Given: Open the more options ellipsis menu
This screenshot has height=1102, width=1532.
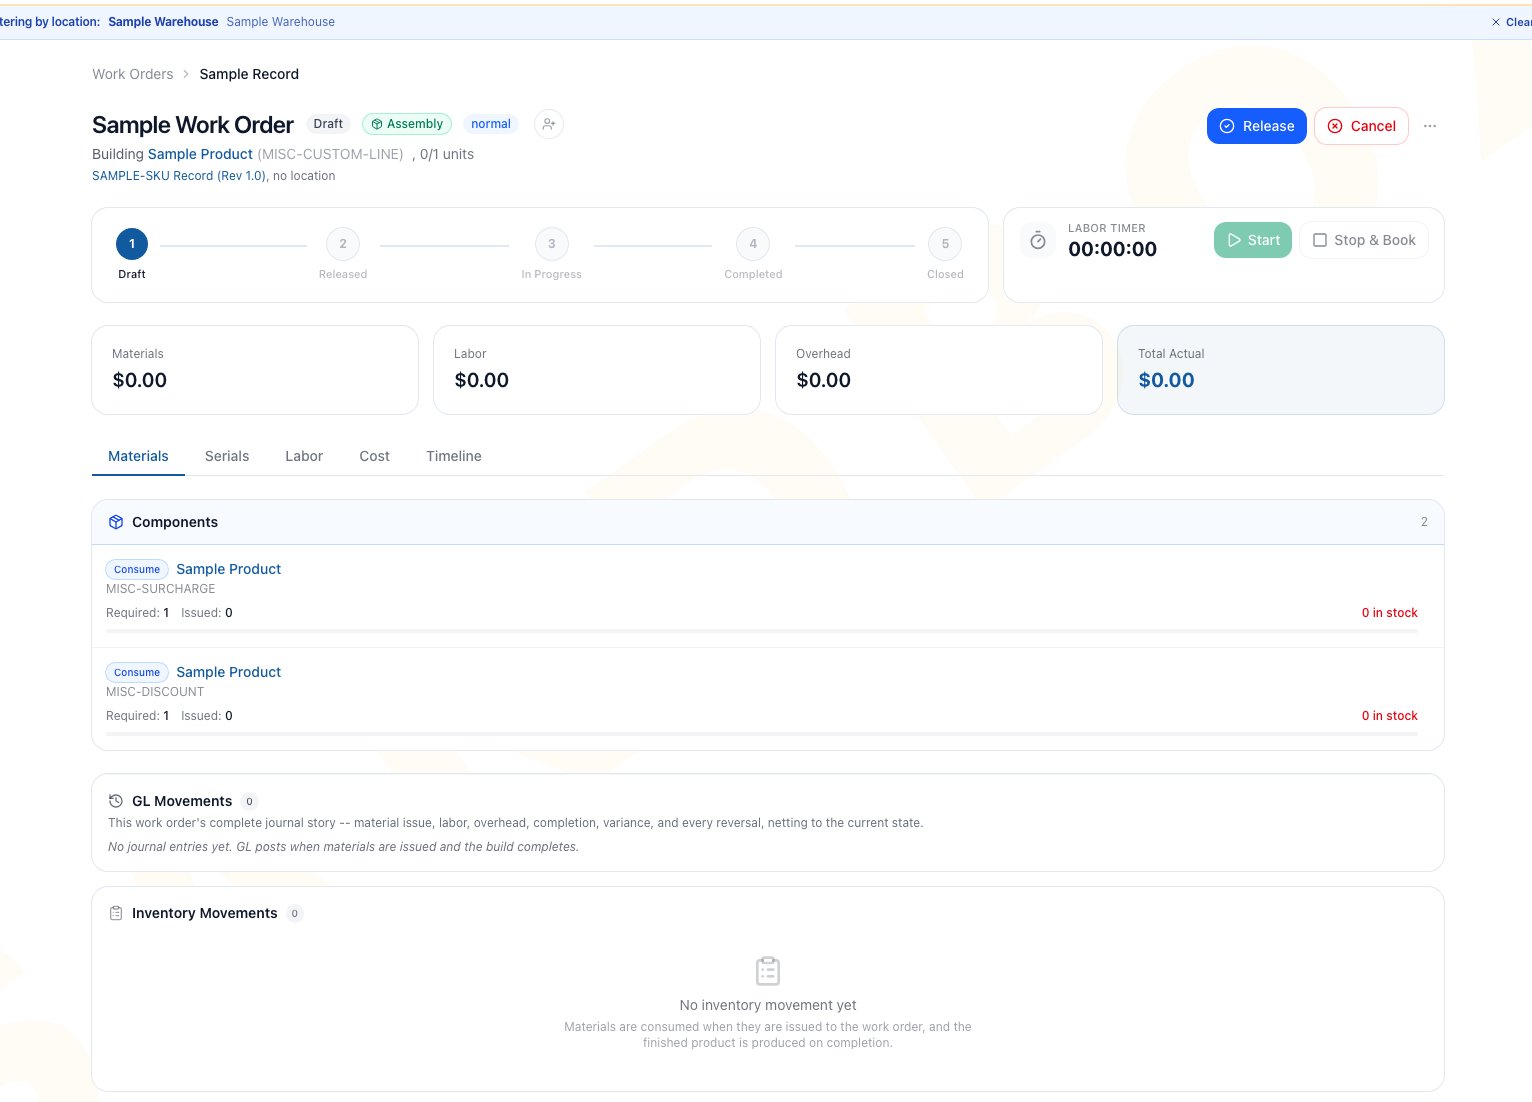Looking at the screenshot, I should (1430, 126).
